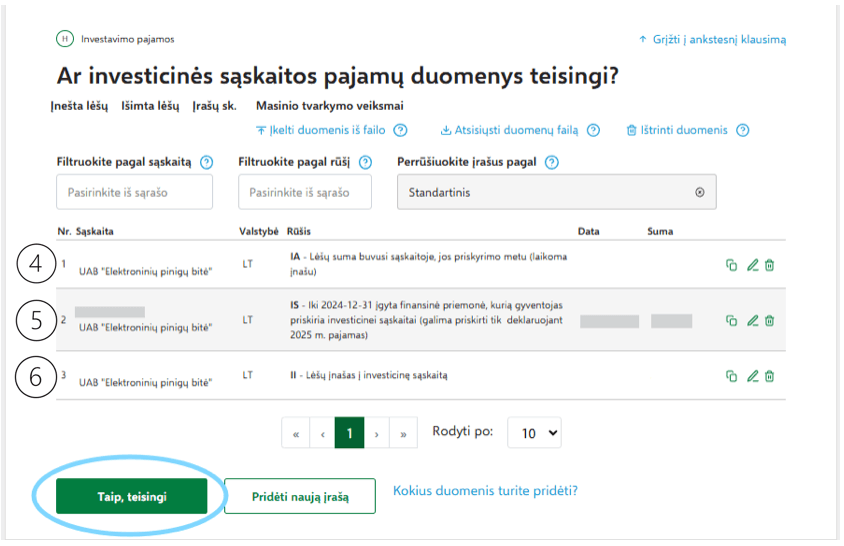This screenshot has height=546, width=844.
Task: Clear the Standartinis sort selection
Action: click(699, 192)
